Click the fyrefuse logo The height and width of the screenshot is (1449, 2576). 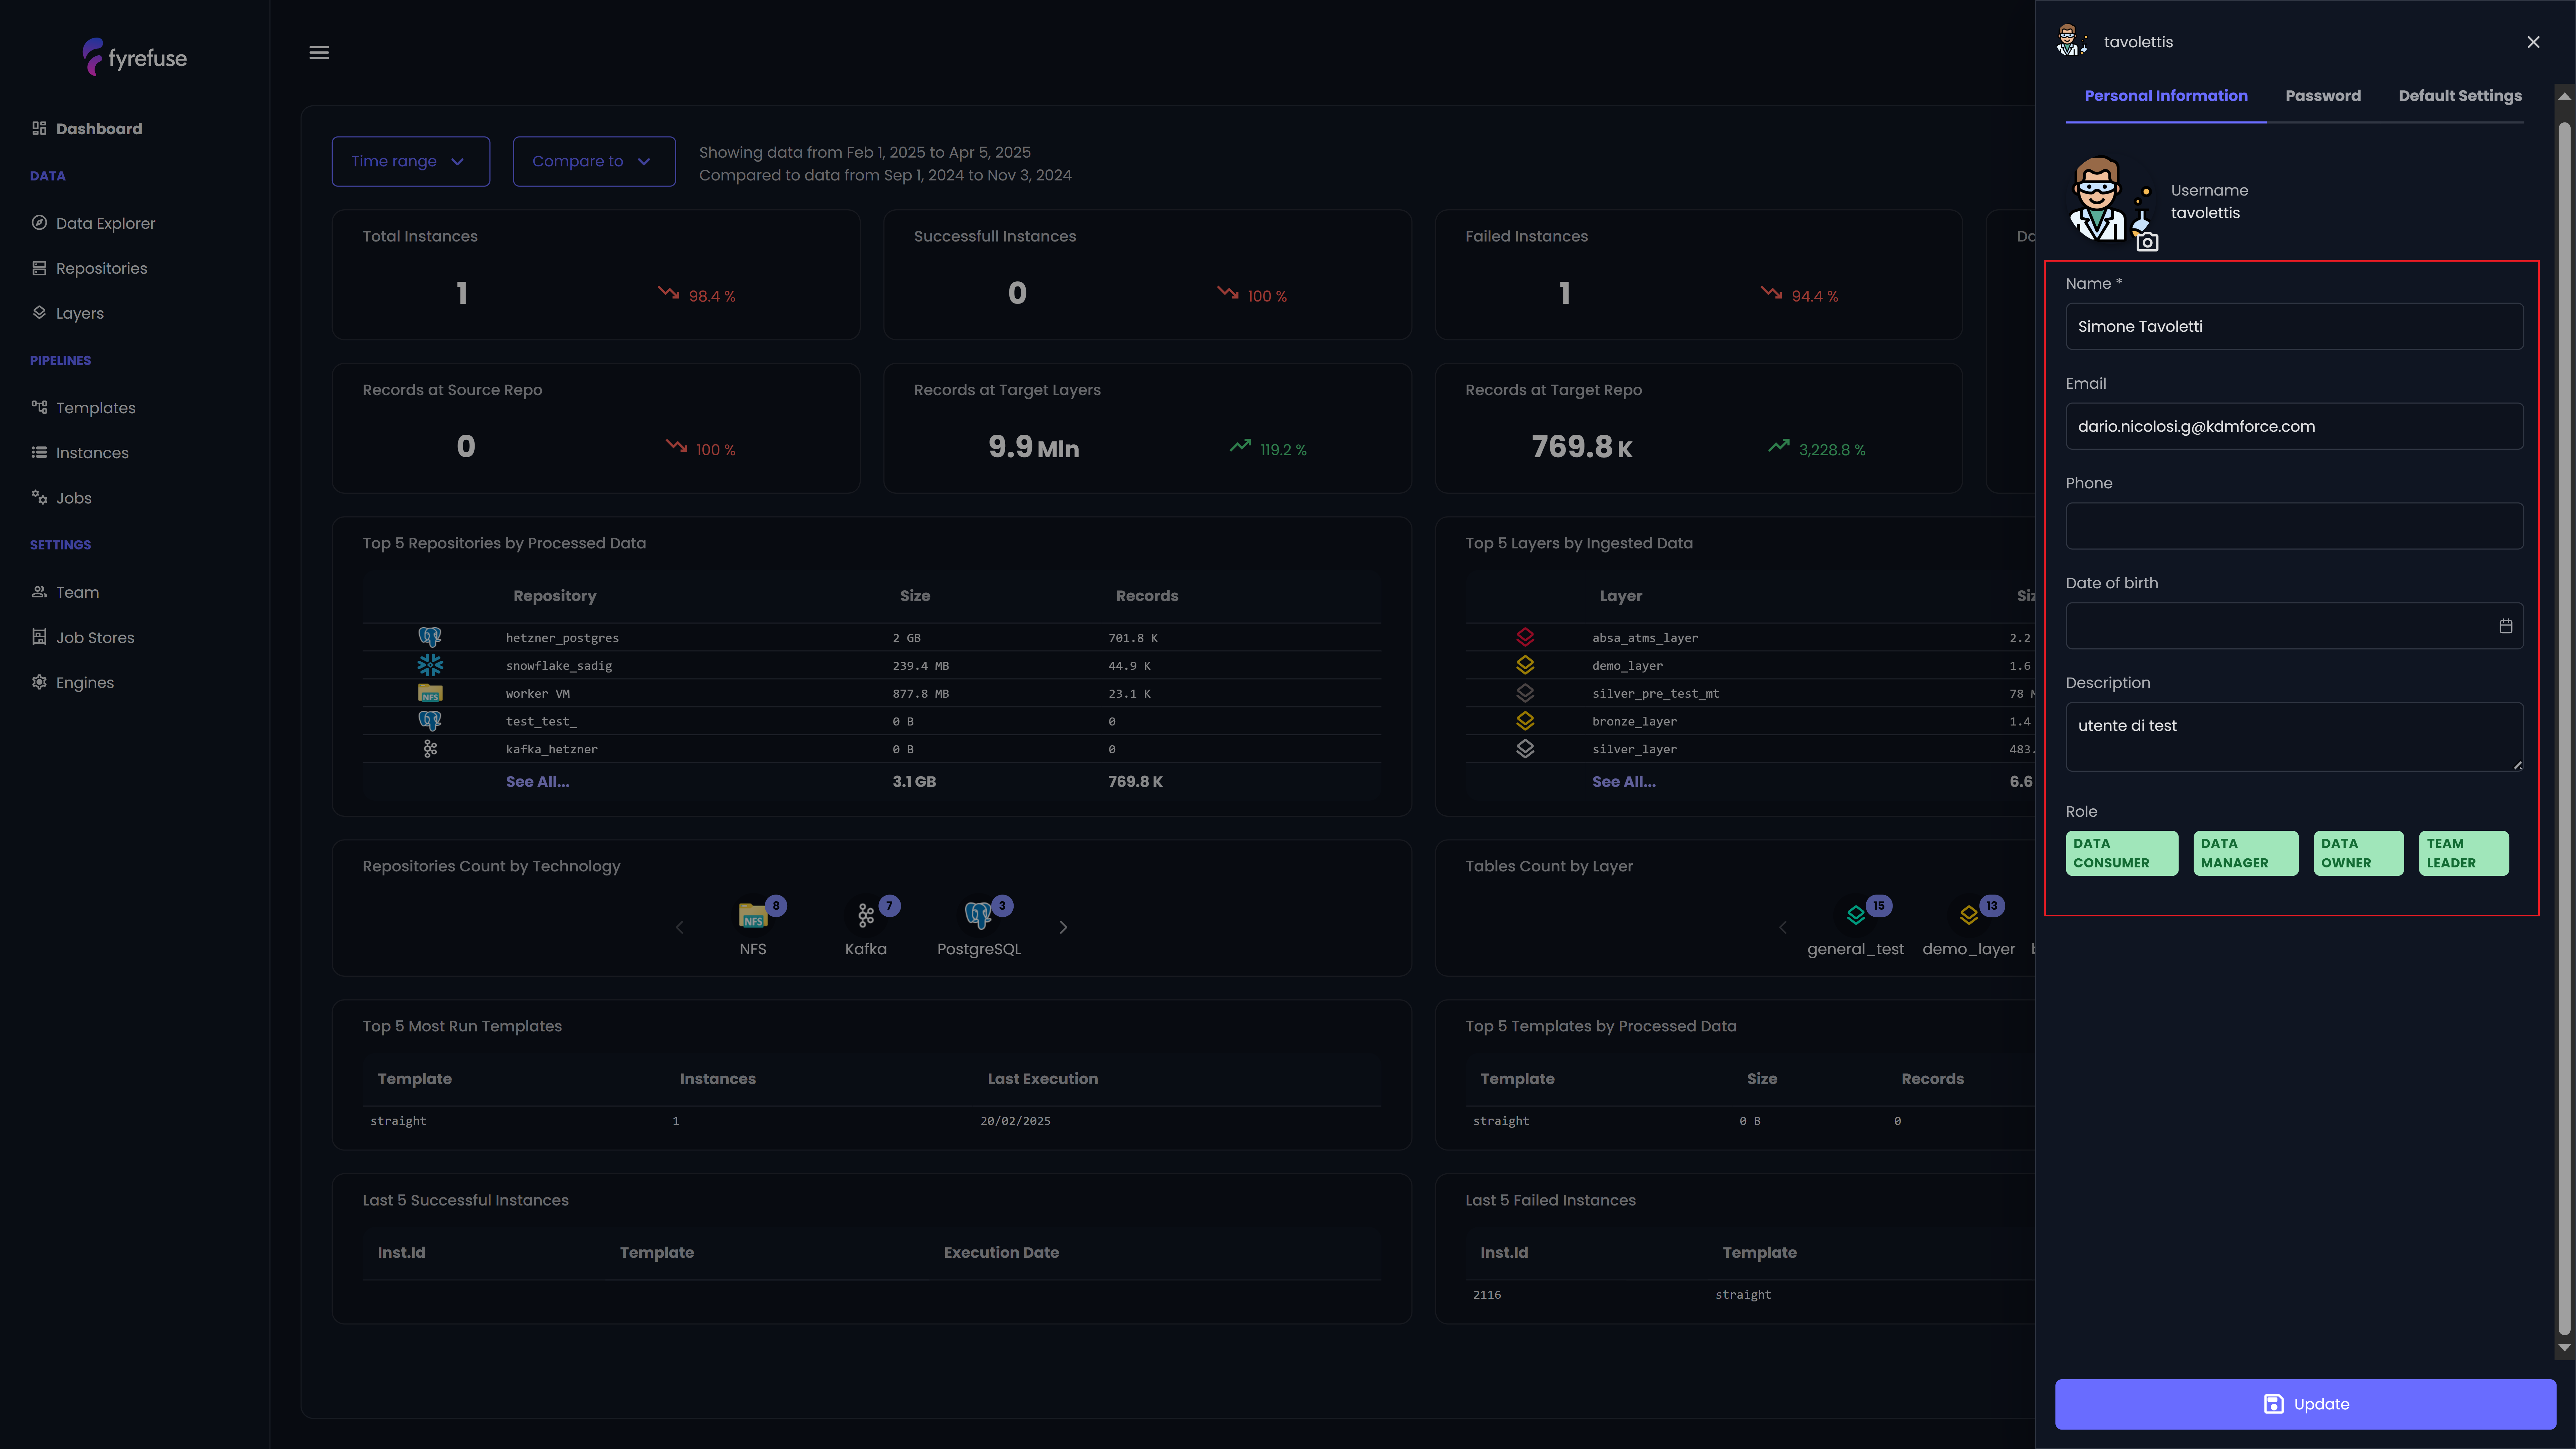(x=135, y=57)
